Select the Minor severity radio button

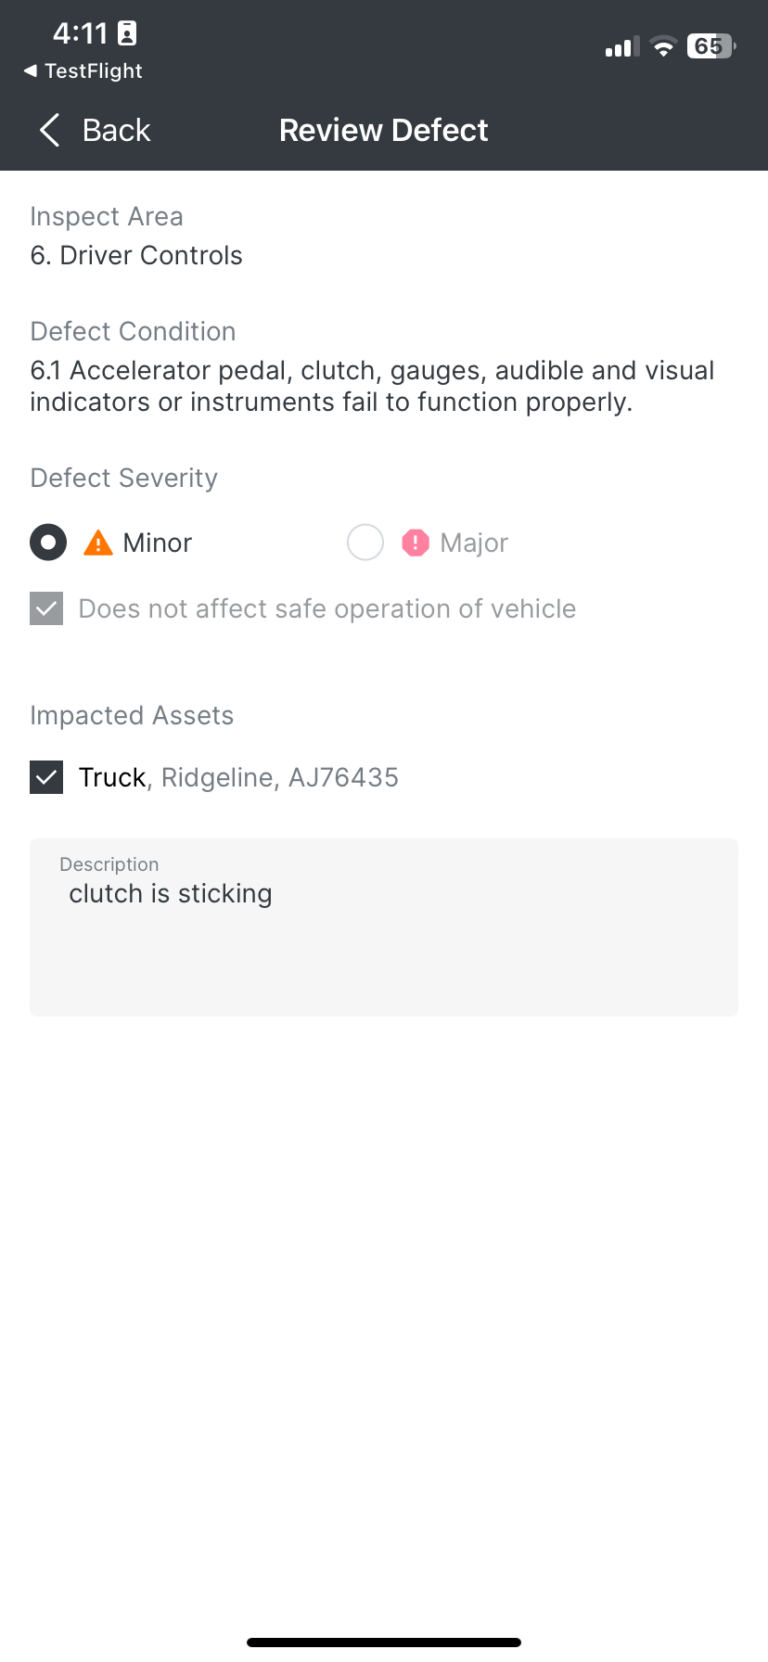[x=48, y=543]
